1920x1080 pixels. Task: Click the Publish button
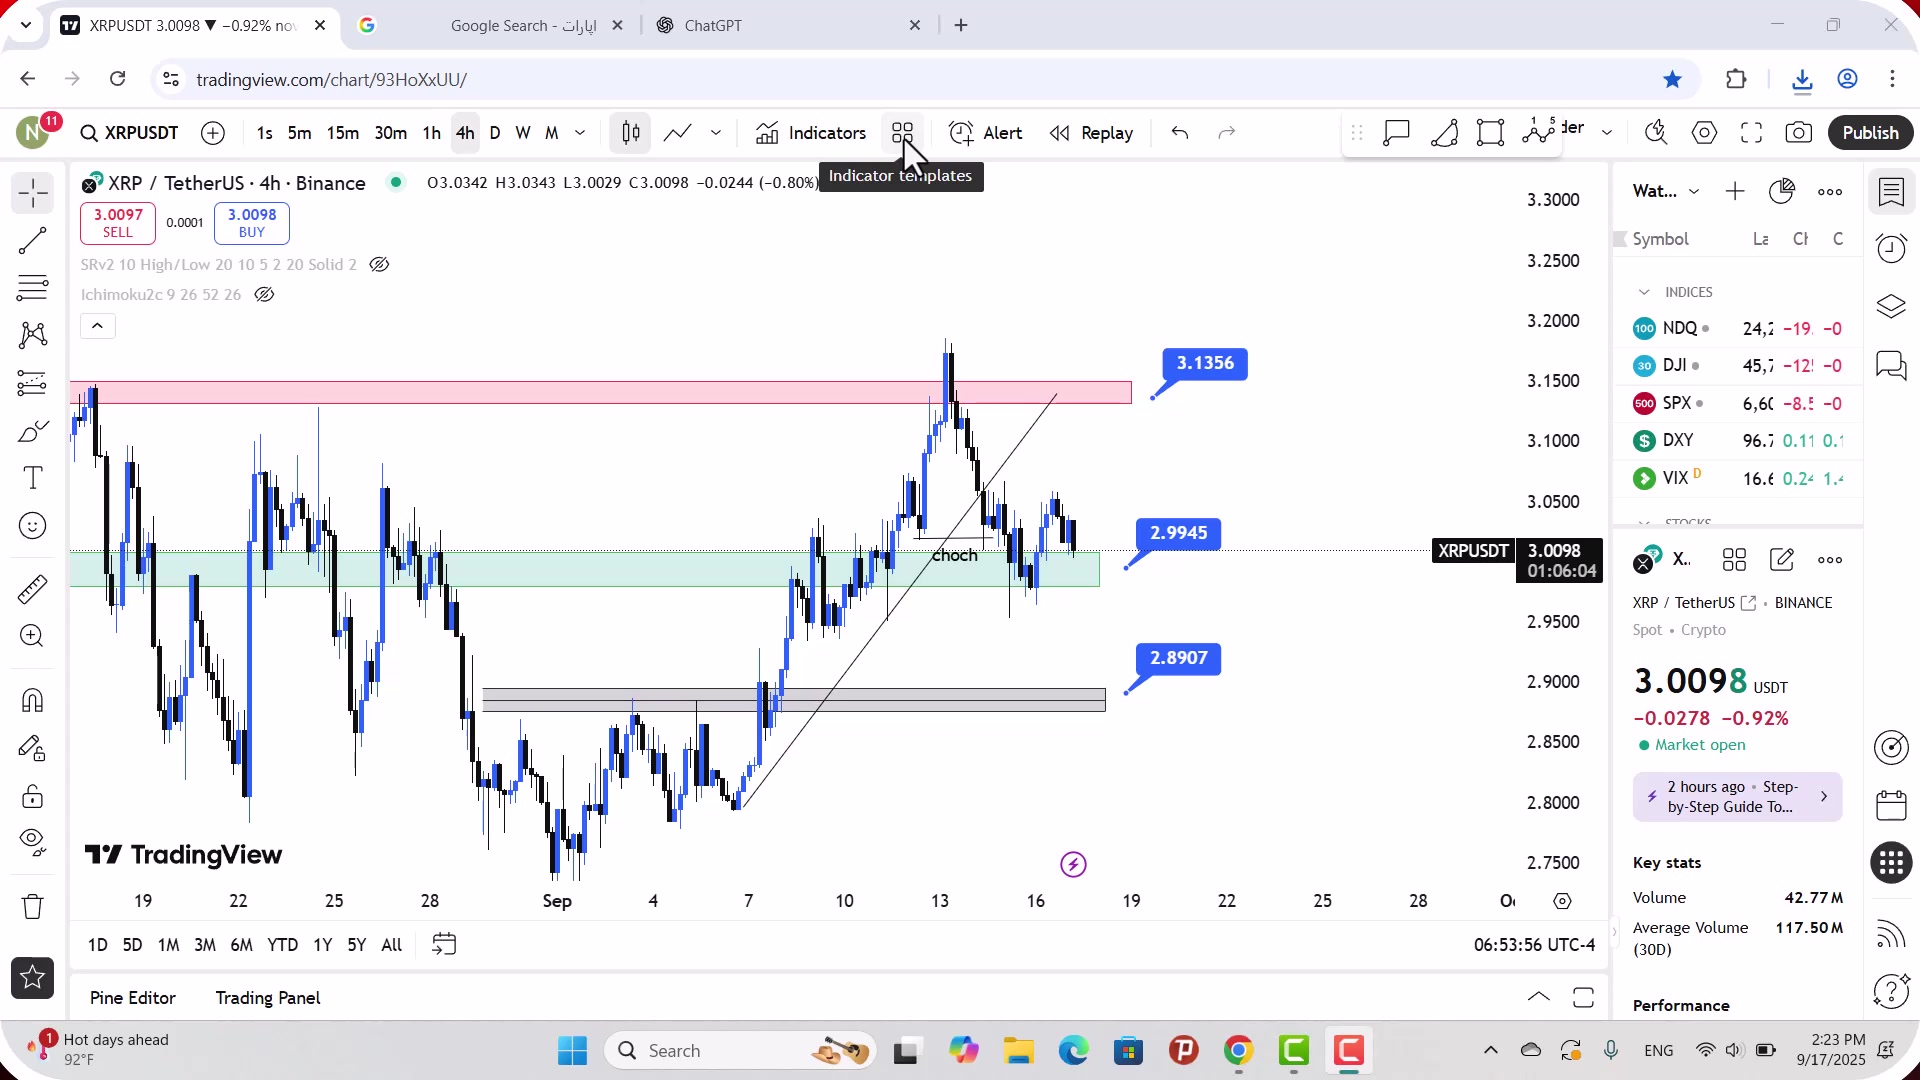tap(1870, 133)
